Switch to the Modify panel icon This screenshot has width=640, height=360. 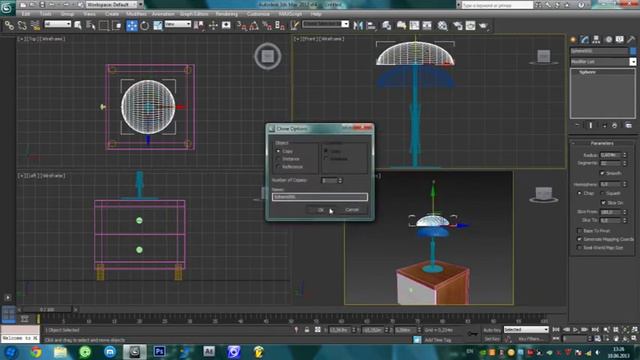coord(585,39)
